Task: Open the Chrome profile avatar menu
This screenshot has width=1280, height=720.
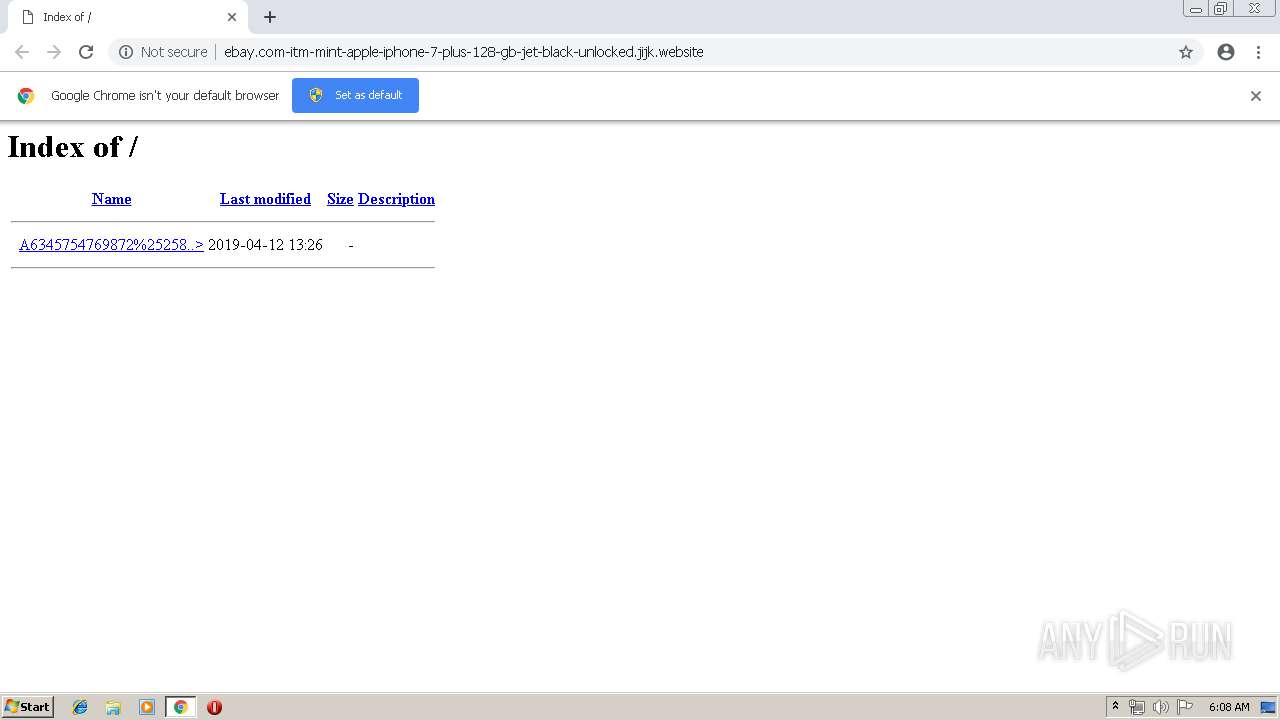Action: pyautogui.click(x=1226, y=52)
